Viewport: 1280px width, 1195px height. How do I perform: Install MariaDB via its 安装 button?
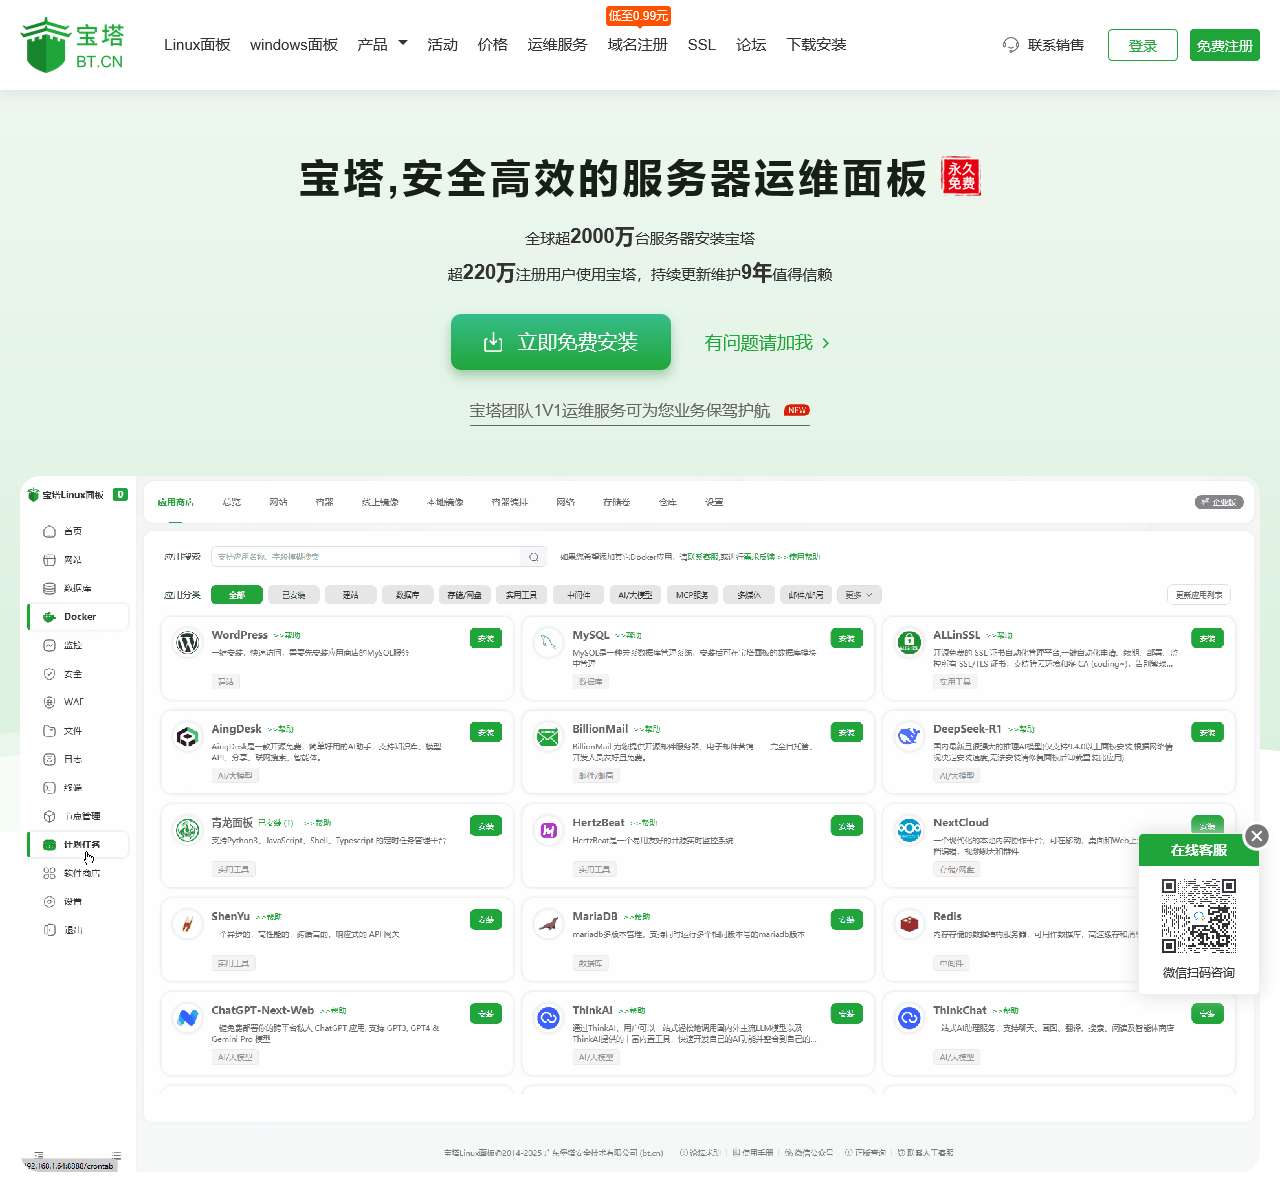click(x=847, y=919)
